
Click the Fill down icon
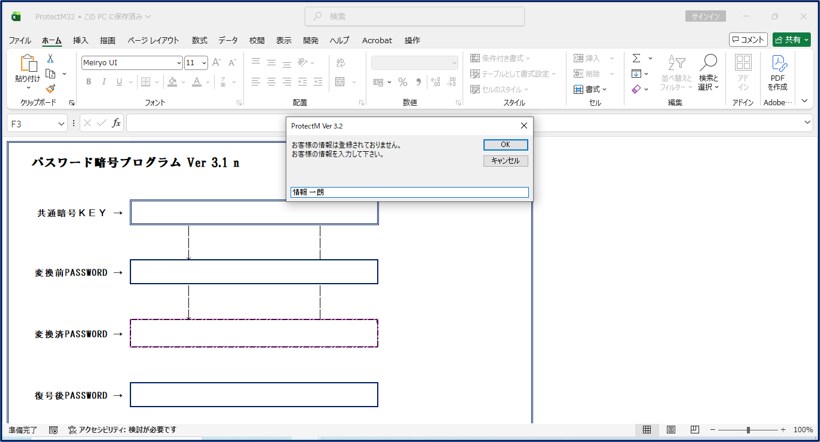pyautogui.click(x=636, y=74)
